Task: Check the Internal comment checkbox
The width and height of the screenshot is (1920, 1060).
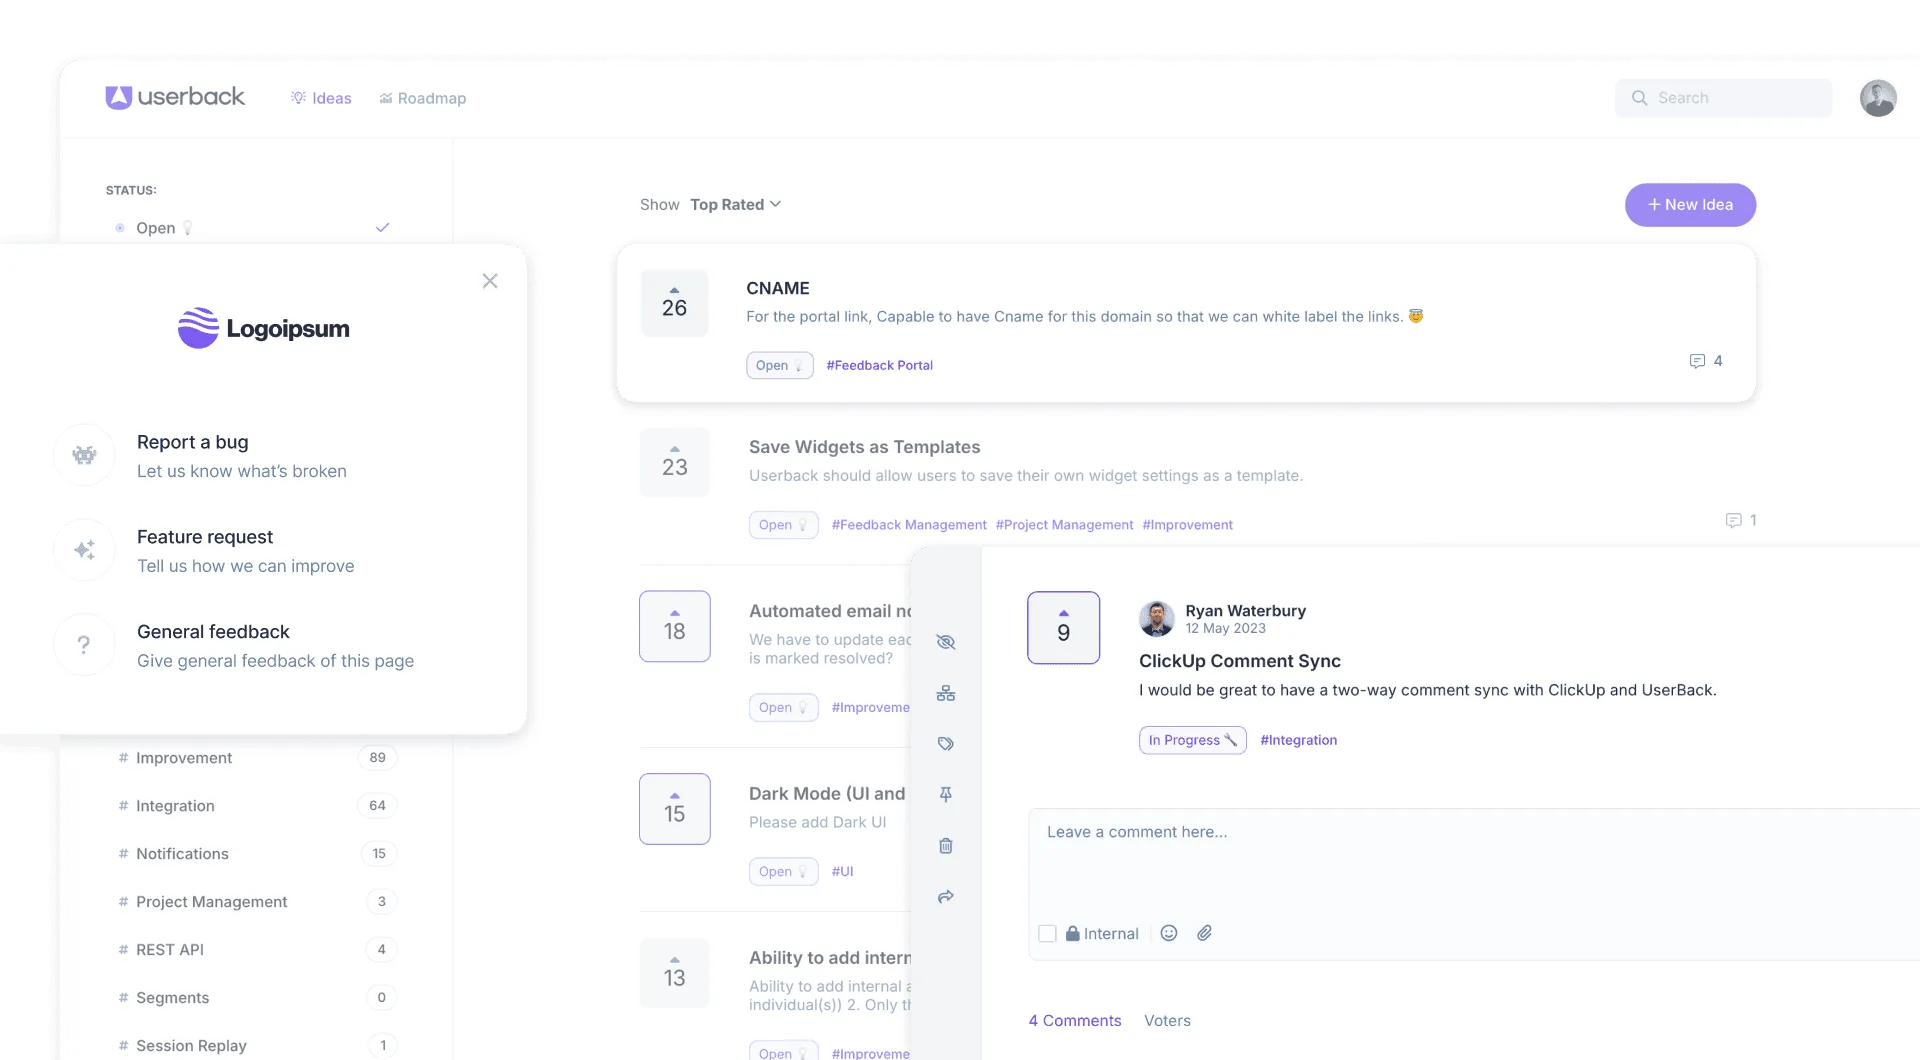Action: tap(1047, 933)
